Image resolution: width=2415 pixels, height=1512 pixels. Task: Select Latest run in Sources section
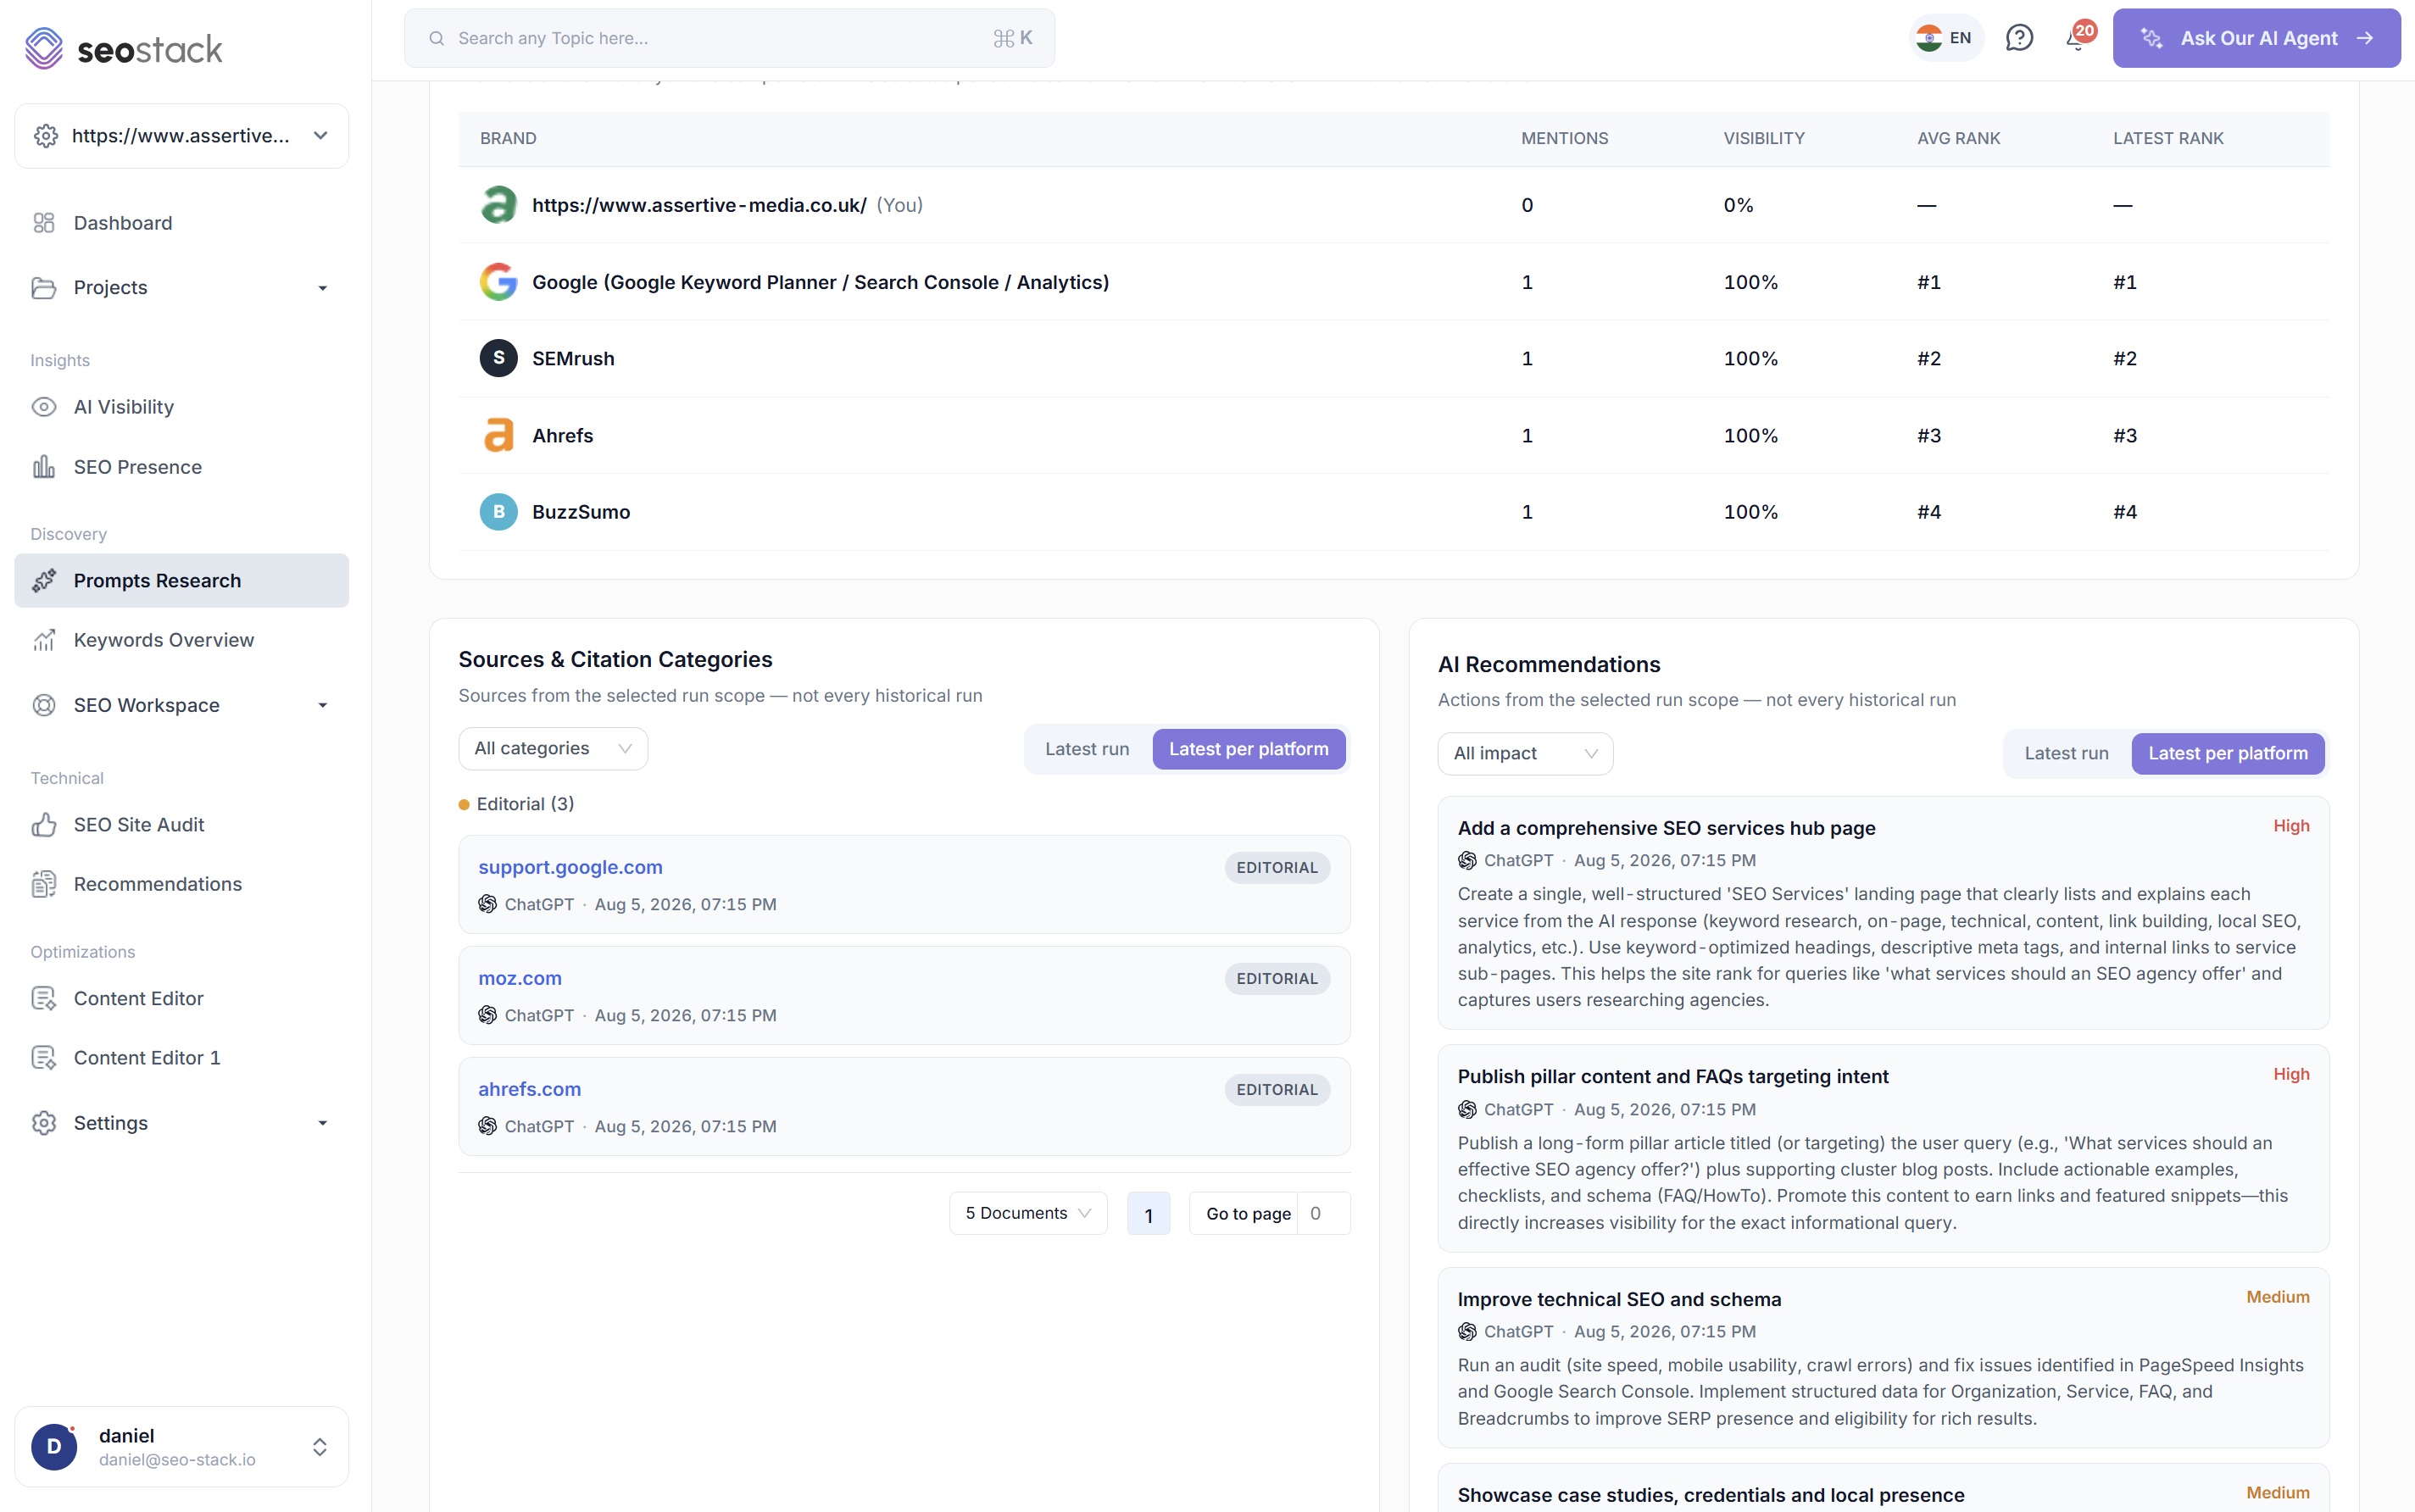pos(1087,749)
